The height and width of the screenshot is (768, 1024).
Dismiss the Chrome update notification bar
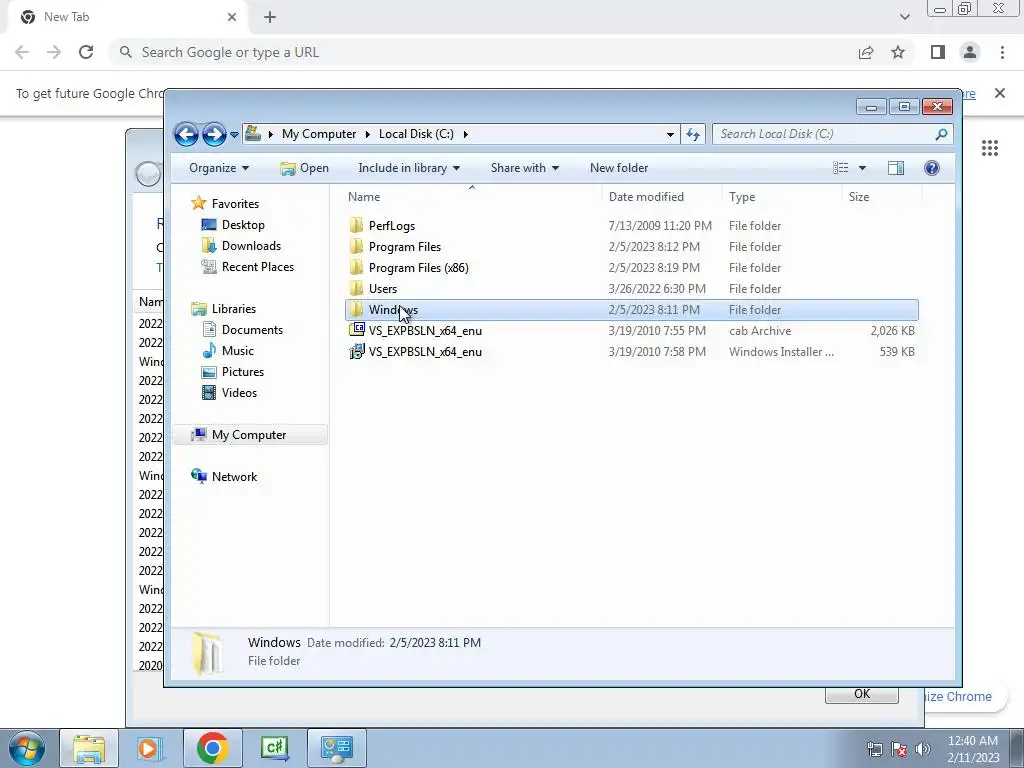click(1000, 93)
